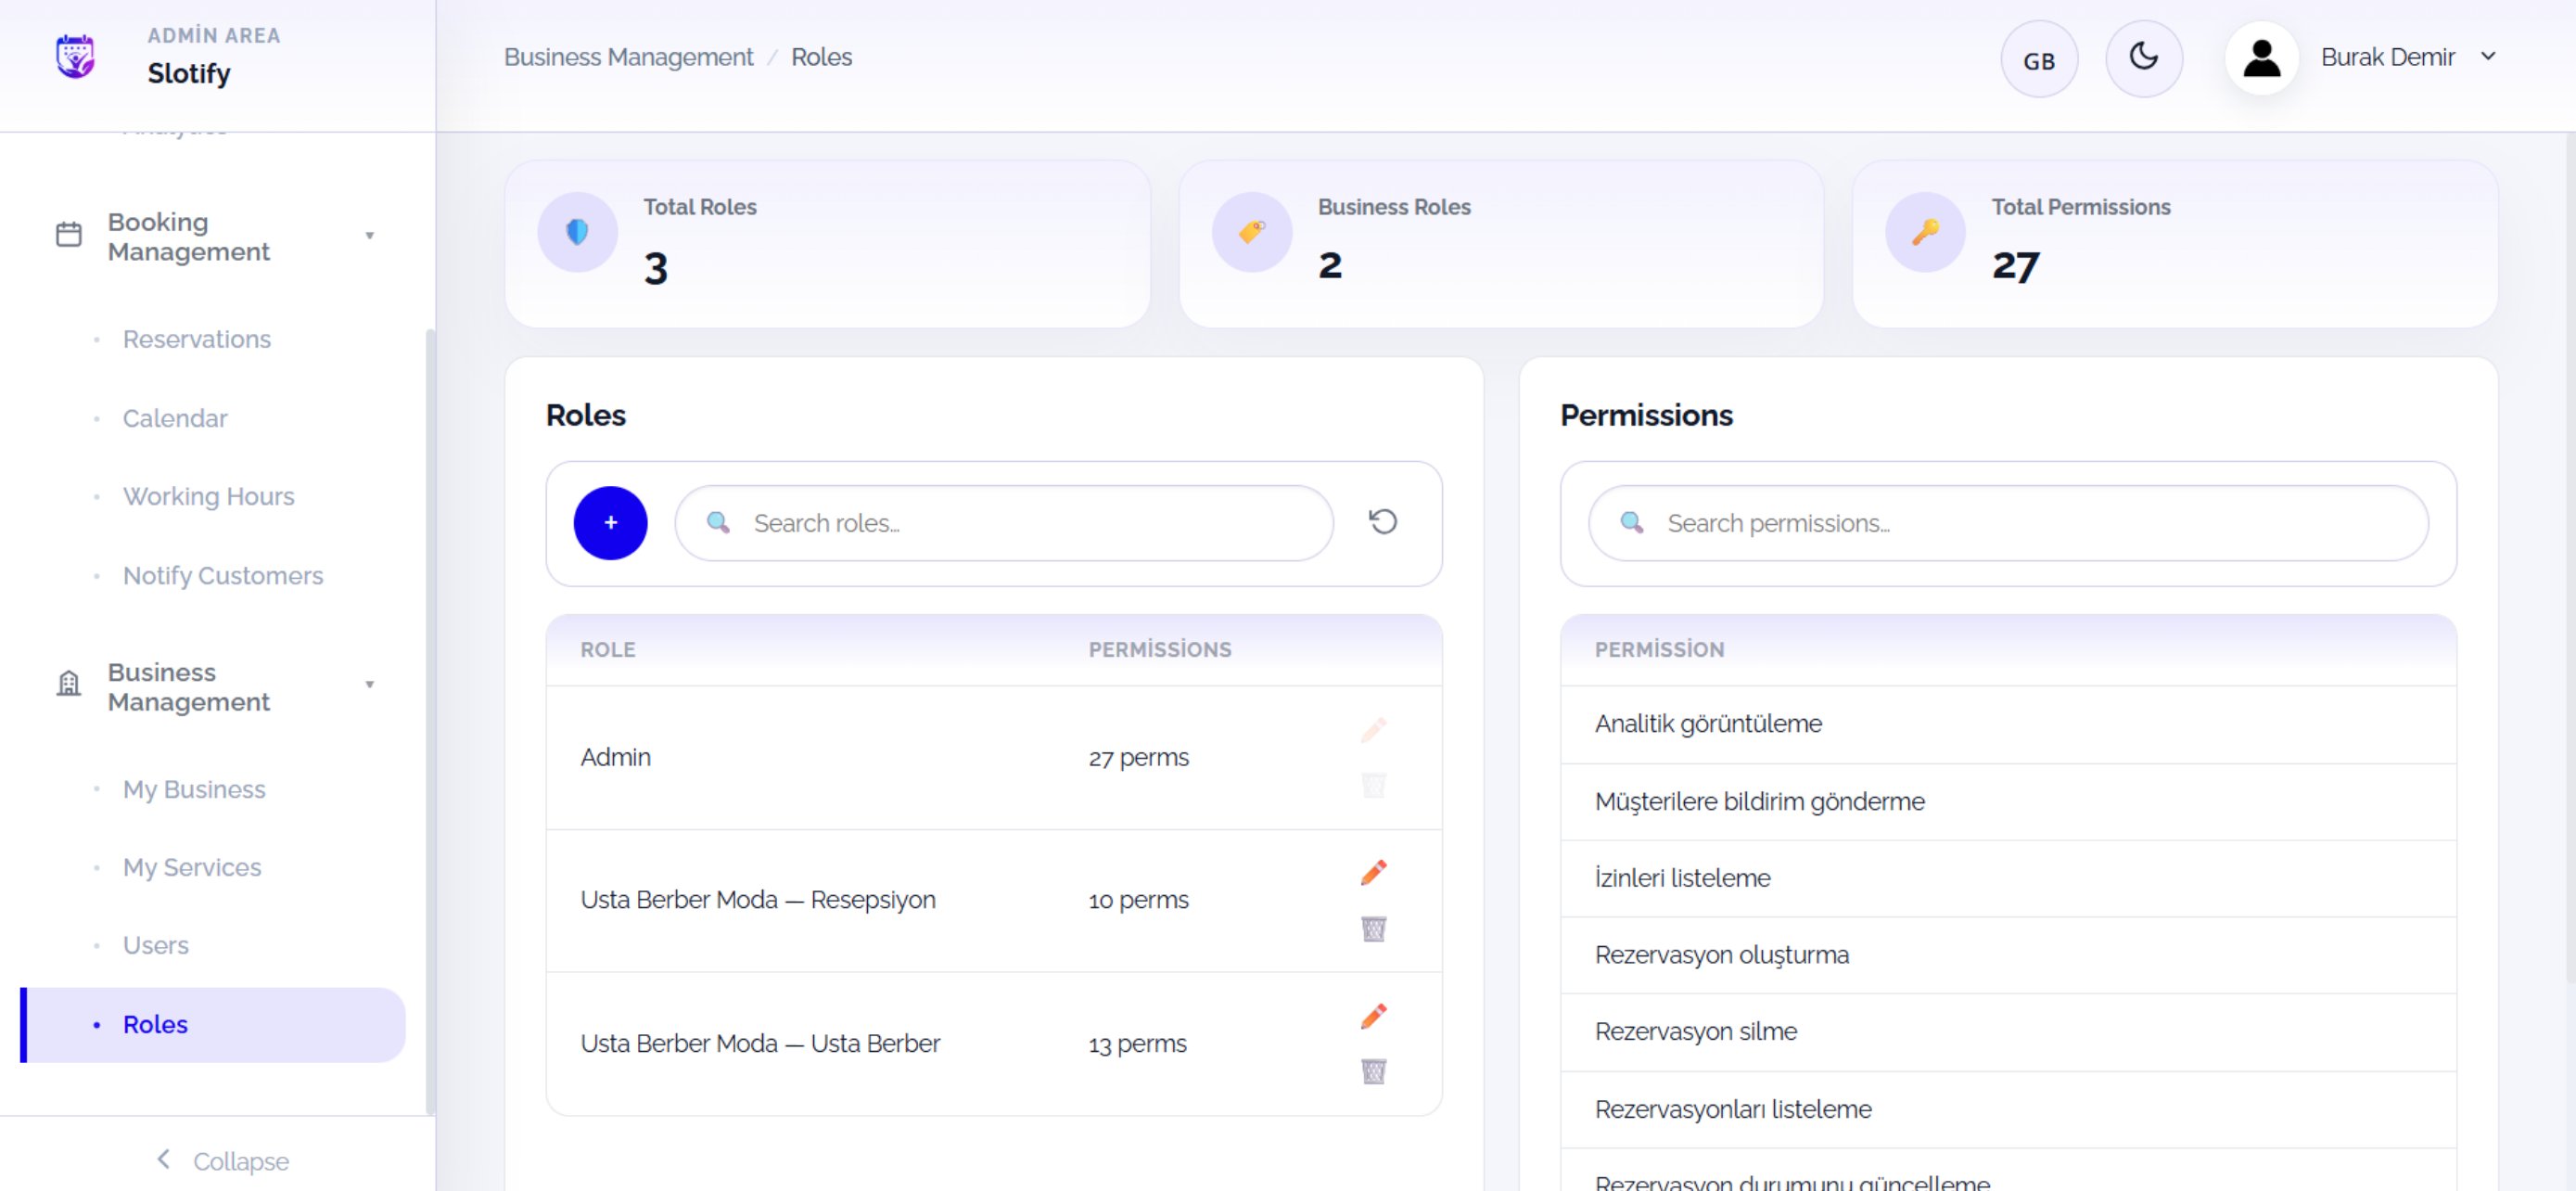
Task: Click the Total Roles value 3
Action: pos(655,268)
